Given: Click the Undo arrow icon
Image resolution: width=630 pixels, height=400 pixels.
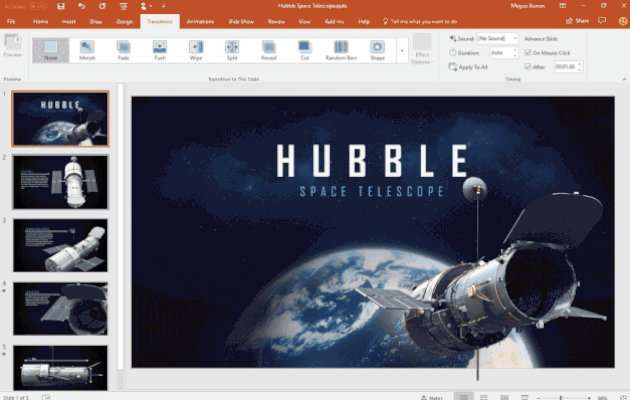Looking at the screenshot, I should point(82,6).
